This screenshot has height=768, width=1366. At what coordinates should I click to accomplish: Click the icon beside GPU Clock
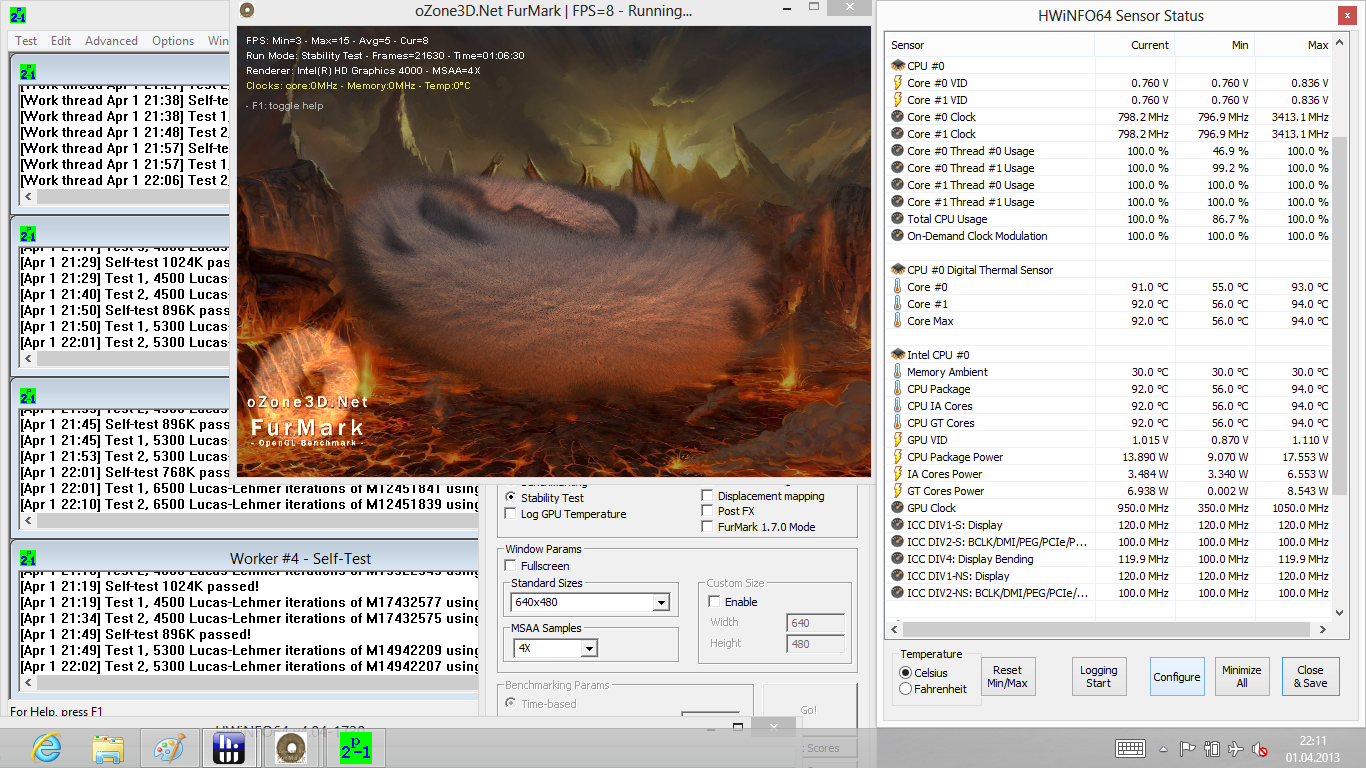898,508
